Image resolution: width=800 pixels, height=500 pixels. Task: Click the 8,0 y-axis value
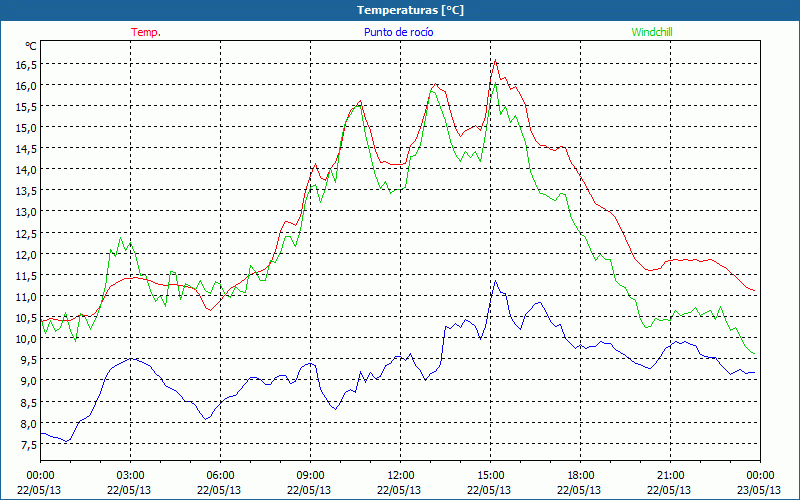pyautogui.click(x=28, y=423)
